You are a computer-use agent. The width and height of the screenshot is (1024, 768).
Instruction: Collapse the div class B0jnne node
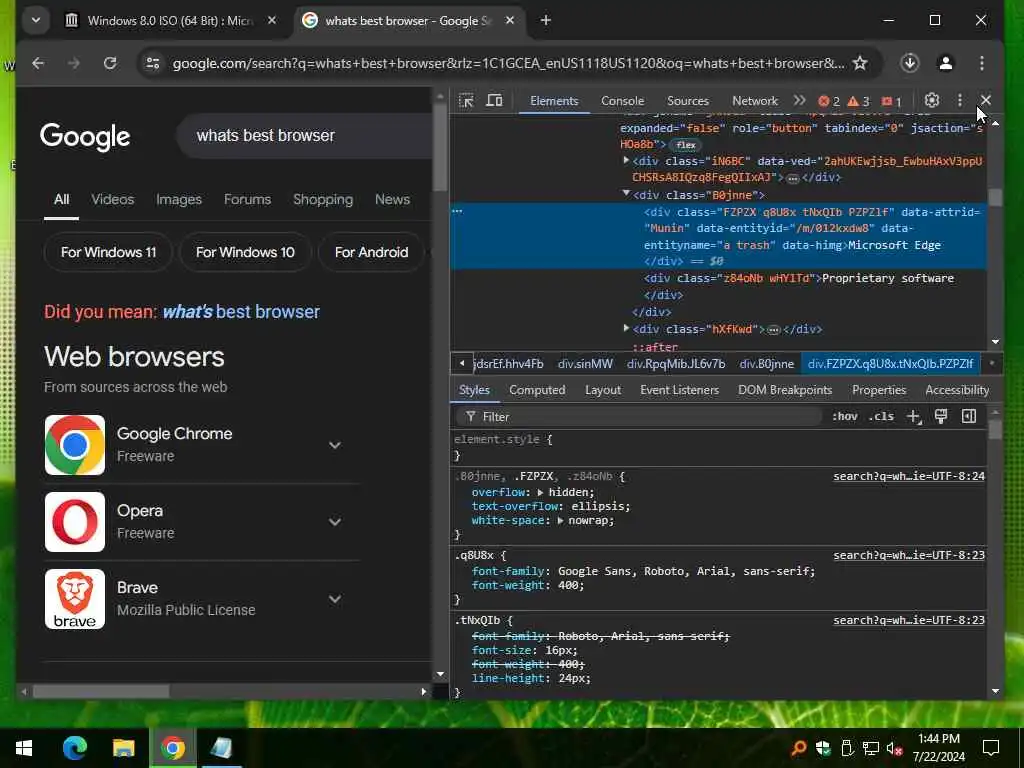point(626,194)
